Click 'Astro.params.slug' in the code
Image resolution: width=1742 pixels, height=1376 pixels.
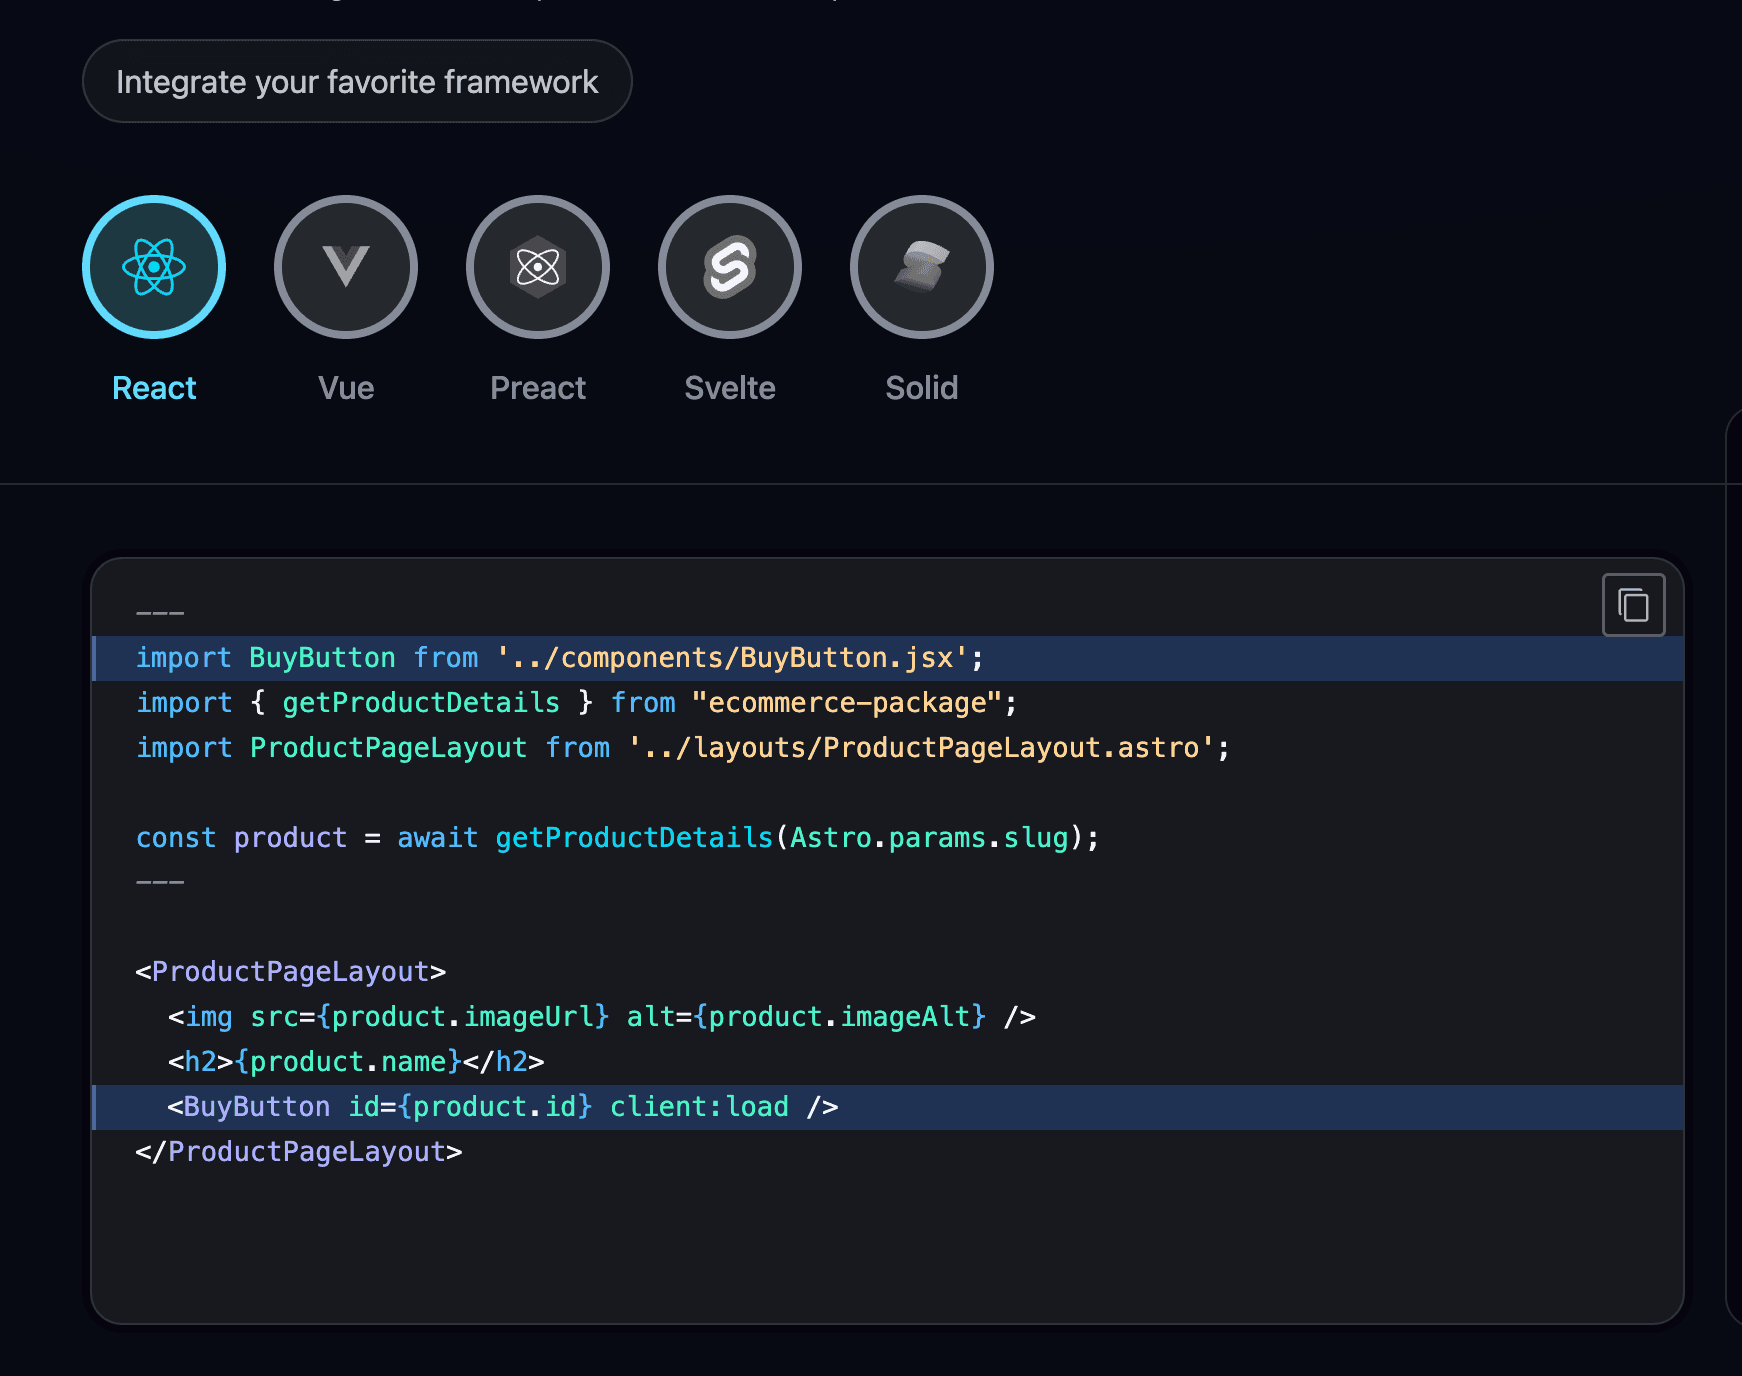(930, 838)
